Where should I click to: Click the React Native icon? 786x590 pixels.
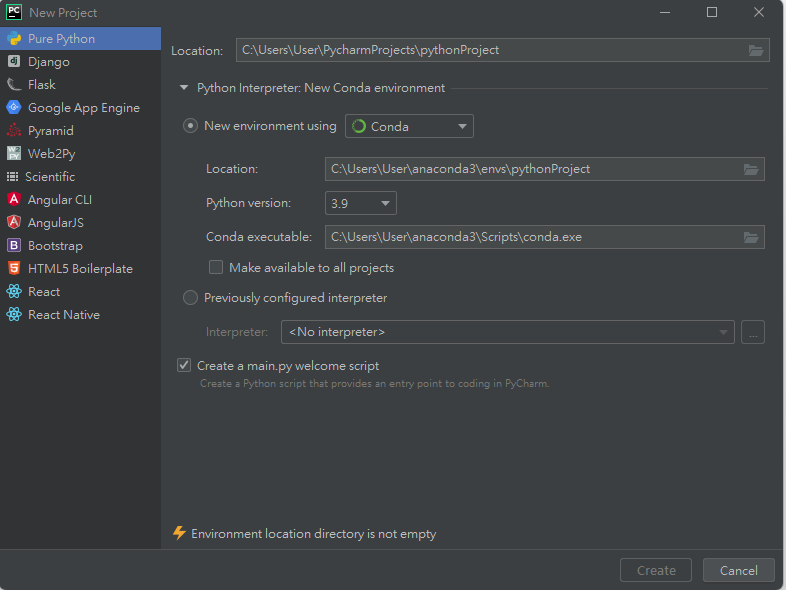(14, 315)
